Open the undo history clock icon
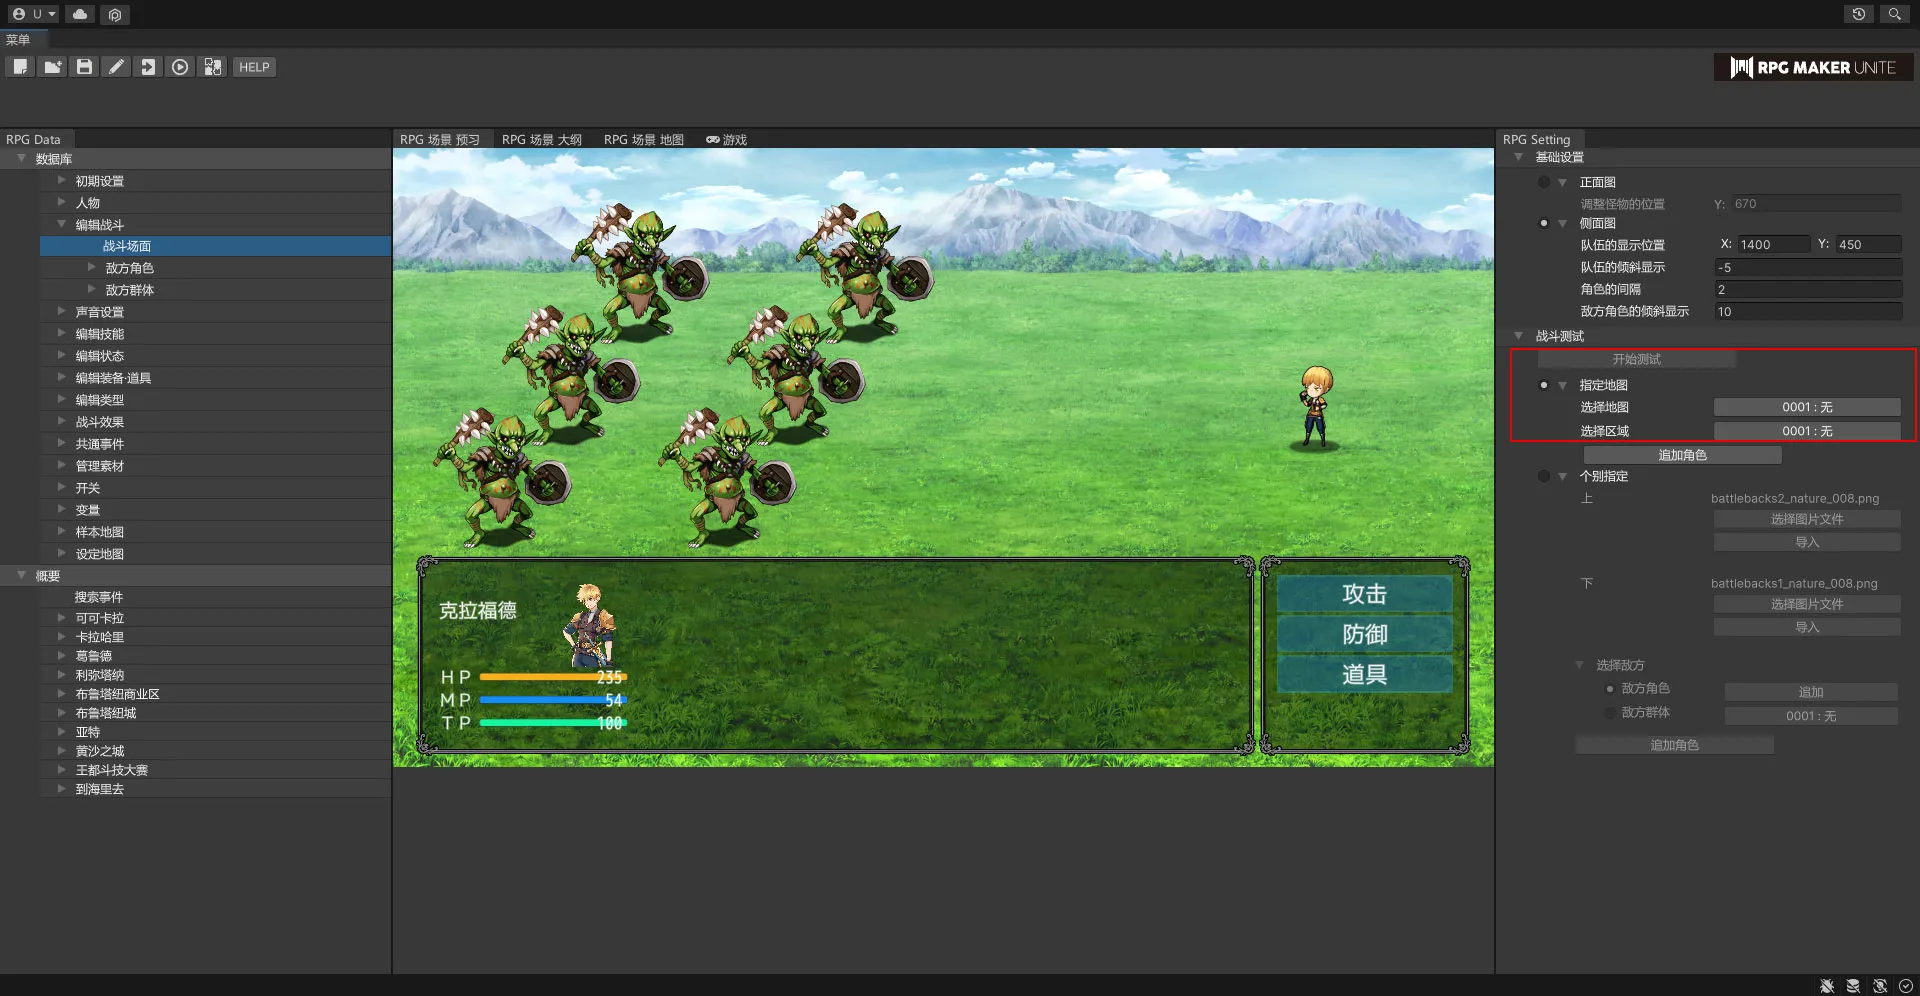Screen dimensions: 1920x996 1858,14
